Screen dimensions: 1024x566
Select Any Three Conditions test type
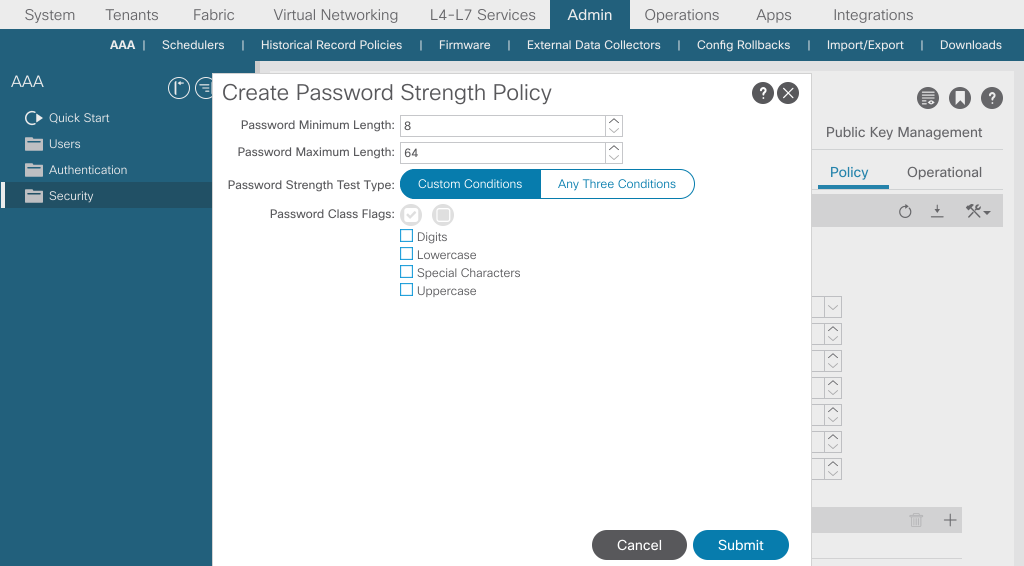[x=617, y=184]
